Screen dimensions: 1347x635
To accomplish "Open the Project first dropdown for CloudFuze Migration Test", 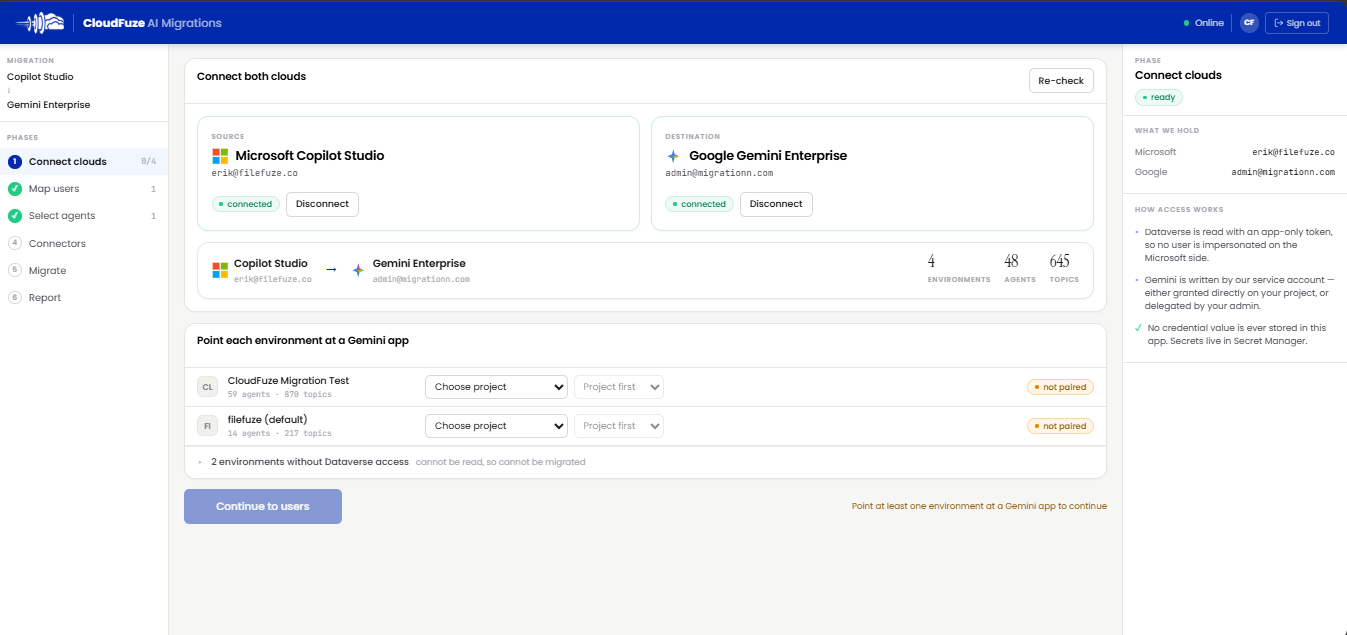I will pyautogui.click(x=618, y=387).
